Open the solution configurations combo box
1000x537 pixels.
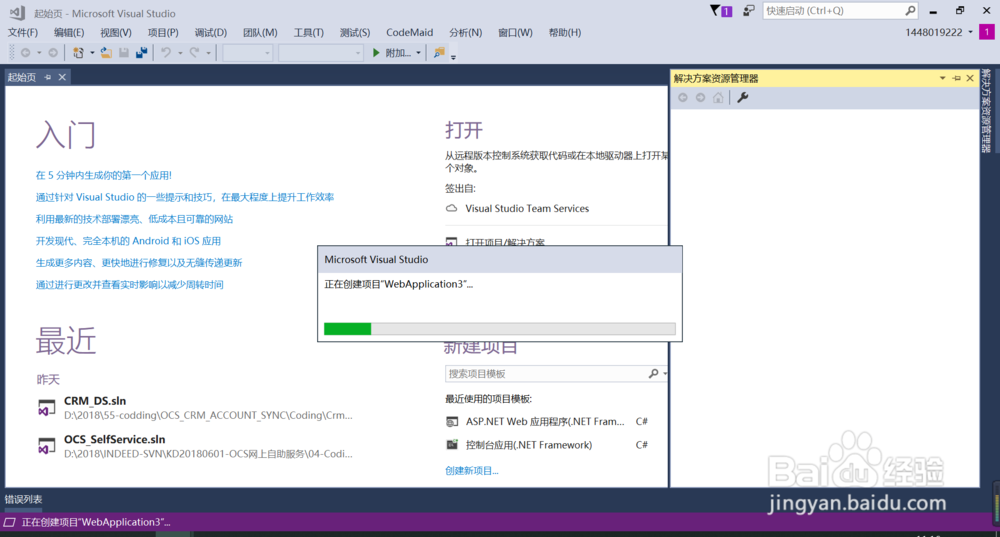[x=248, y=53]
